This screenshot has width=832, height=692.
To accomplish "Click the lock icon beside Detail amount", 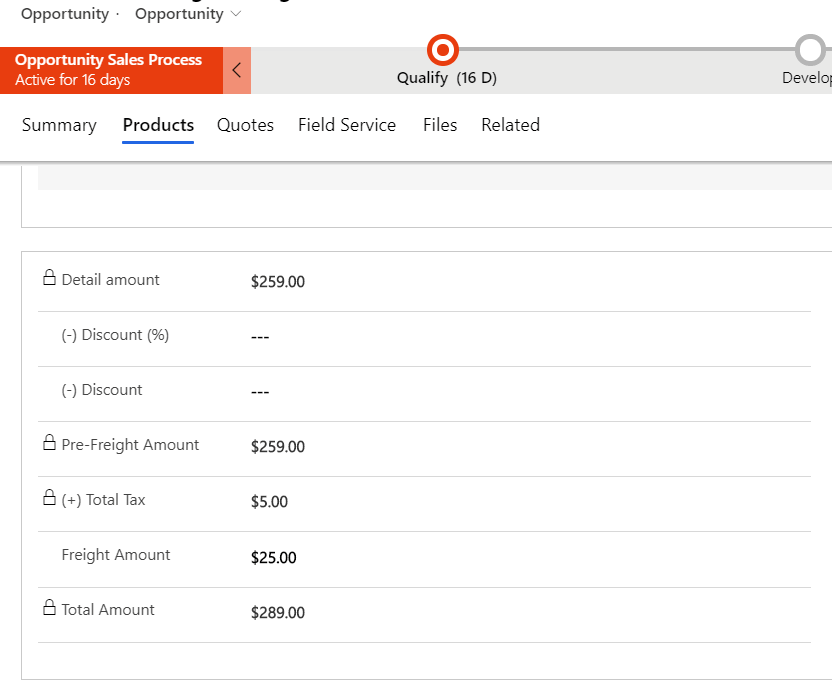I will tap(49, 278).
